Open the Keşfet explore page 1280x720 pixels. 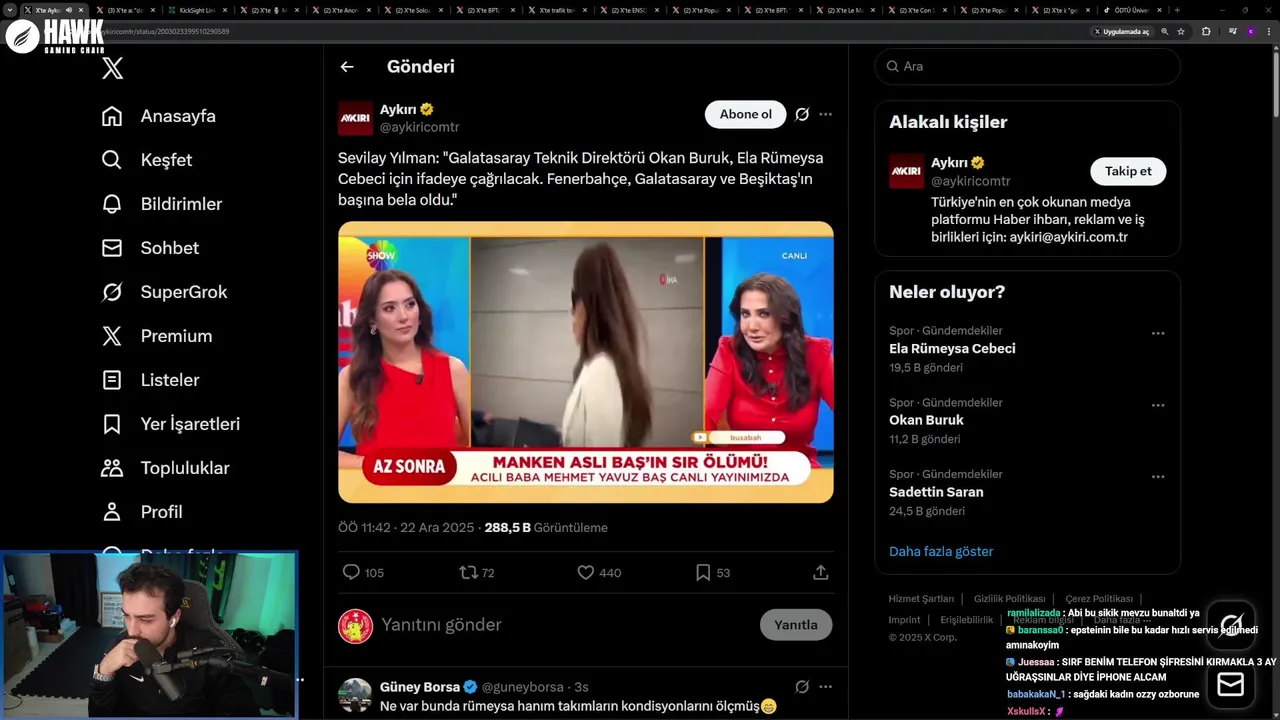pos(147,160)
